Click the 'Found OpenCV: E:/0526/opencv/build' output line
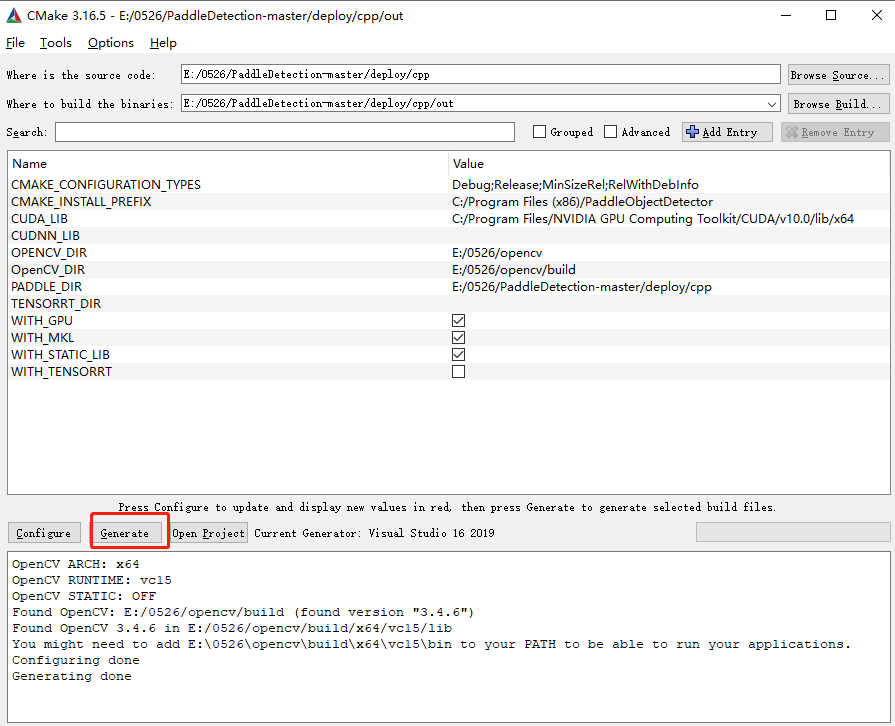 (x=243, y=612)
